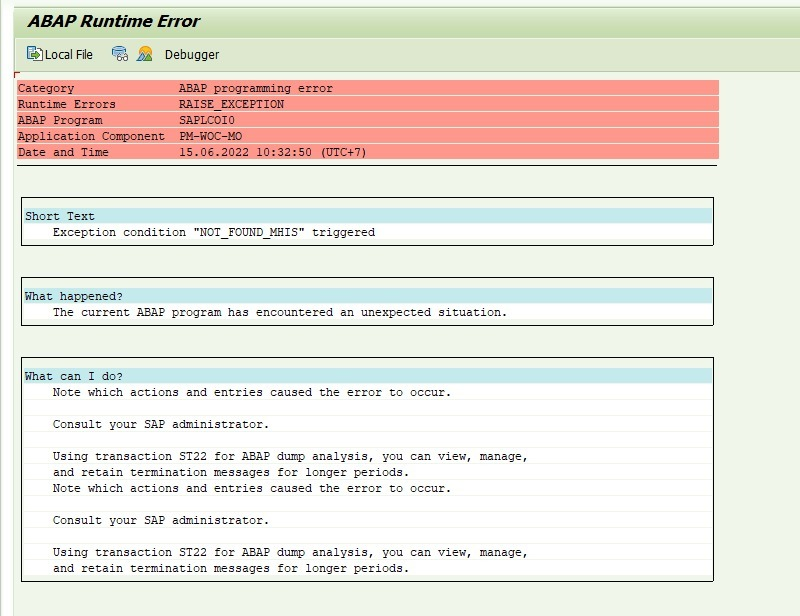Viewport: 800px width, 616px height.
Task: Select the What can I do? header
Action: tap(74, 376)
